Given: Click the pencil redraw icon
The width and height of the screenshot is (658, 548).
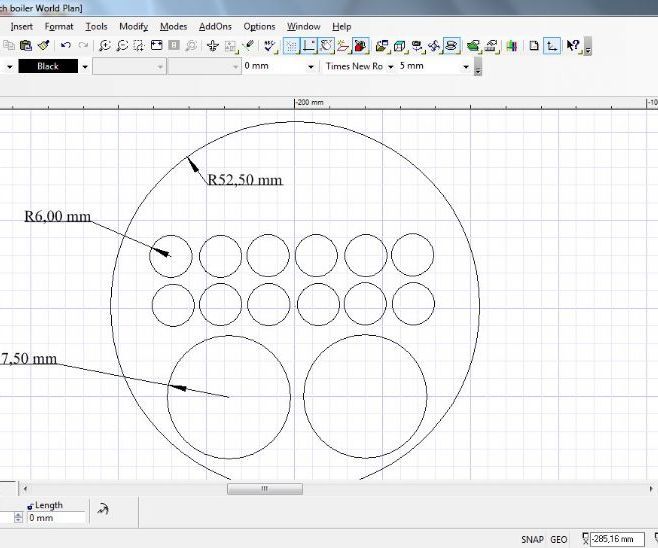Looking at the screenshot, I should click(x=249, y=45).
